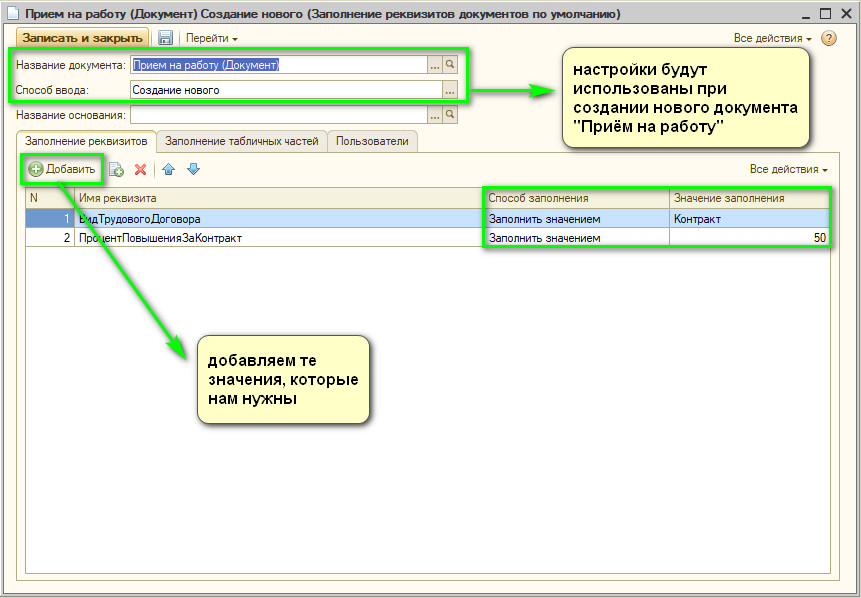Click the Способ заполнения column header
Screen dimensions: 861x598
tap(575, 198)
